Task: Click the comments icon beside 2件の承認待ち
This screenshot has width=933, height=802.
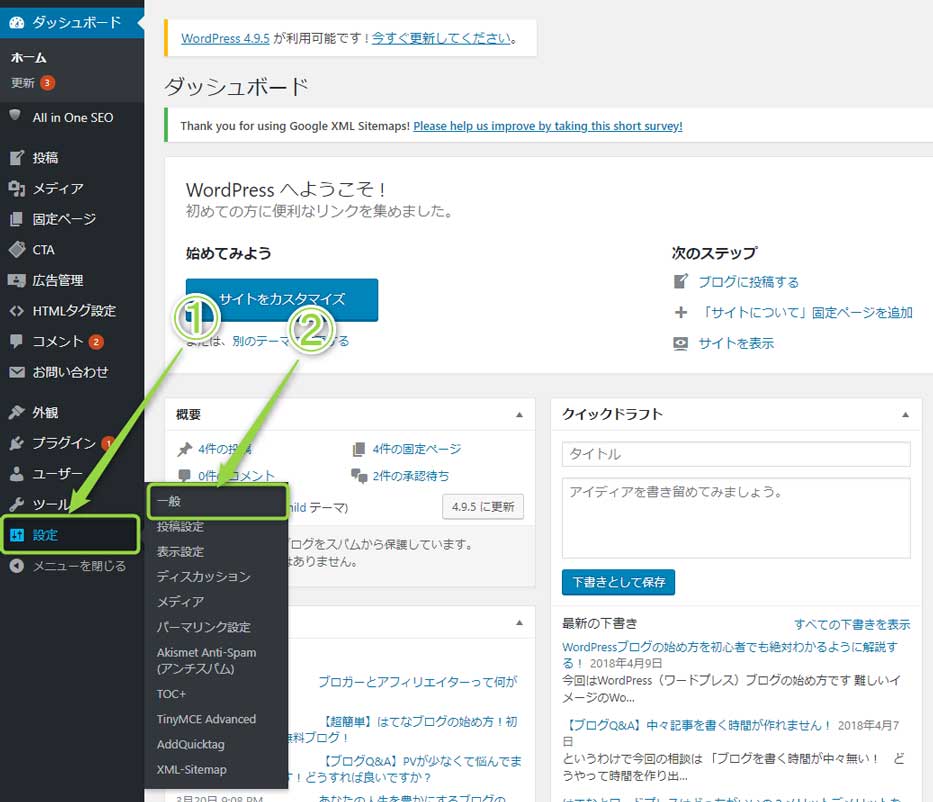Action: point(359,475)
